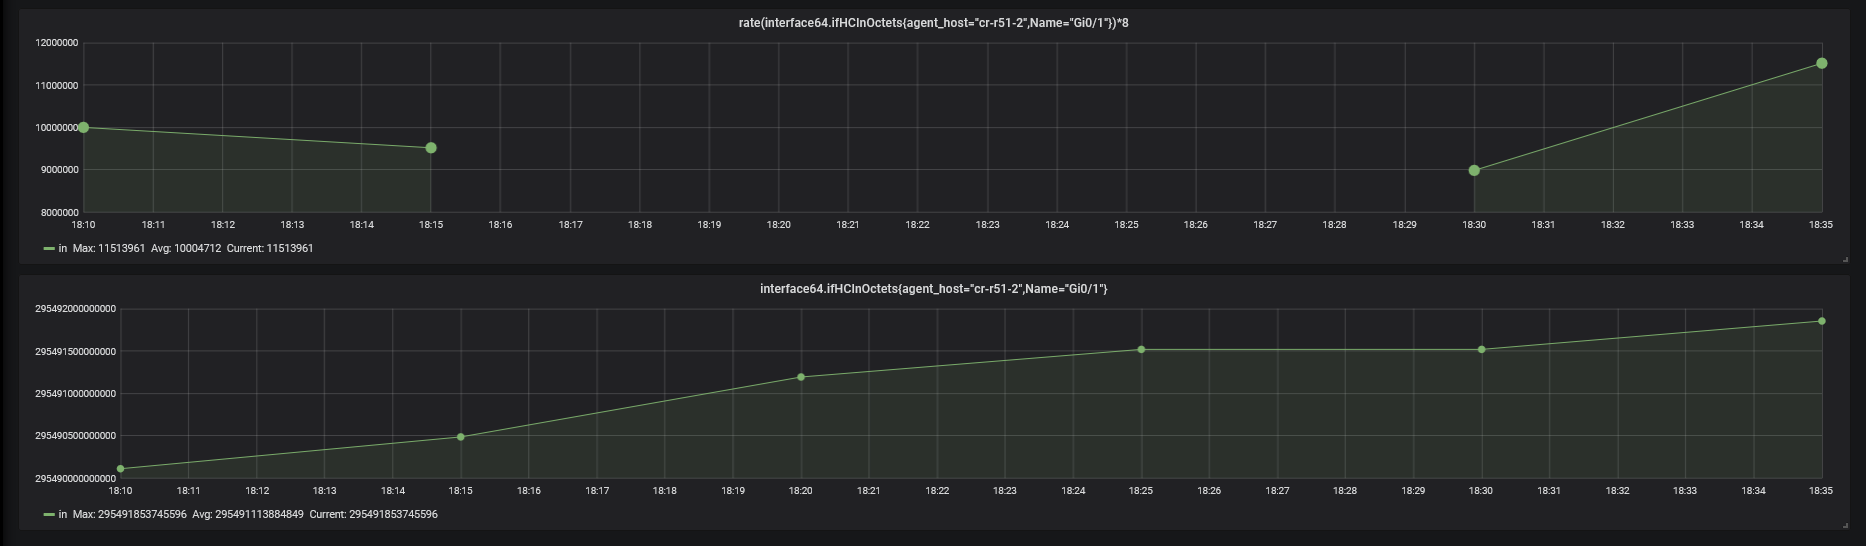
Task: Click the 18:28 time label on bottom panel axis
Action: tap(1345, 491)
